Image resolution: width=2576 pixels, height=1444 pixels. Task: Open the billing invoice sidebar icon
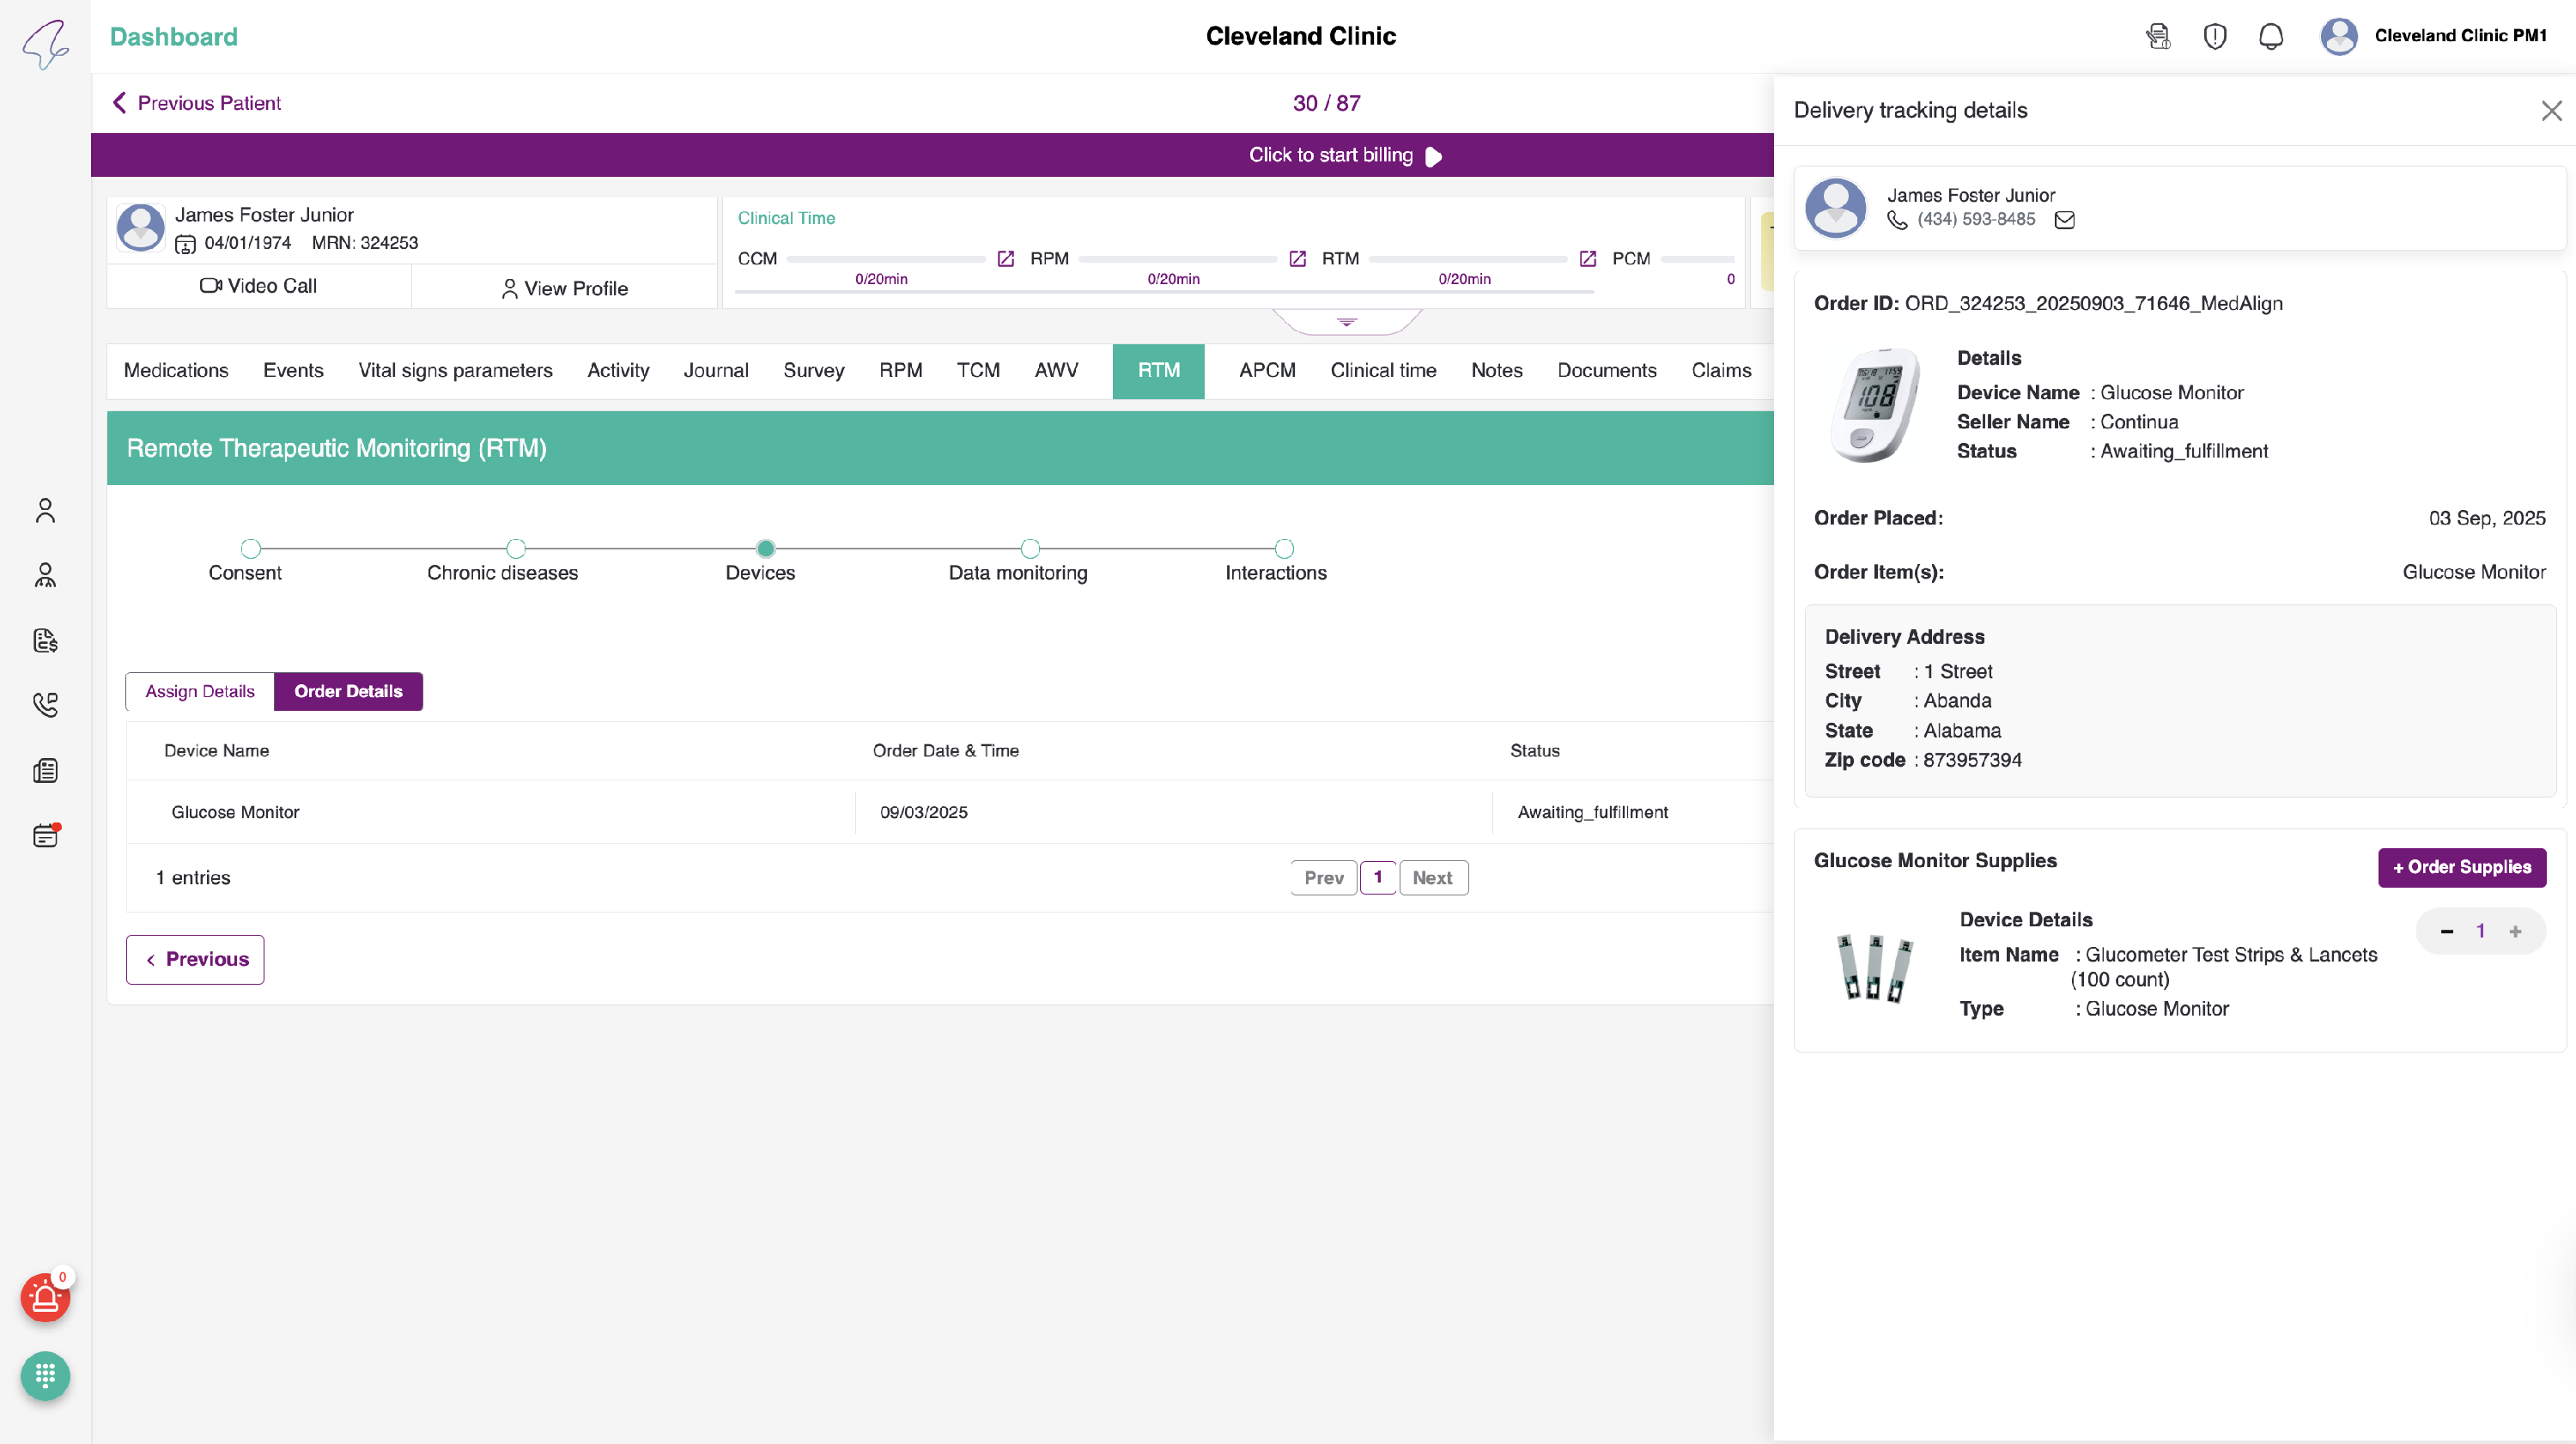pyautogui.click(x=45, y=640)
